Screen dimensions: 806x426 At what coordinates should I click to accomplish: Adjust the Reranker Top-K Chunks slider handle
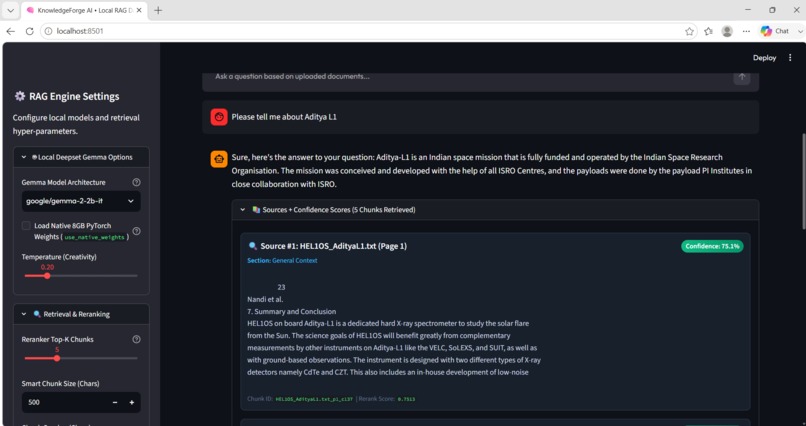click(x=57, y=358)
